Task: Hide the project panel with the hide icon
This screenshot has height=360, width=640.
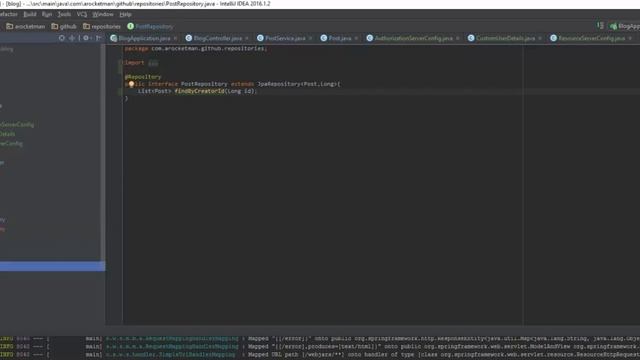Action: 98,38
